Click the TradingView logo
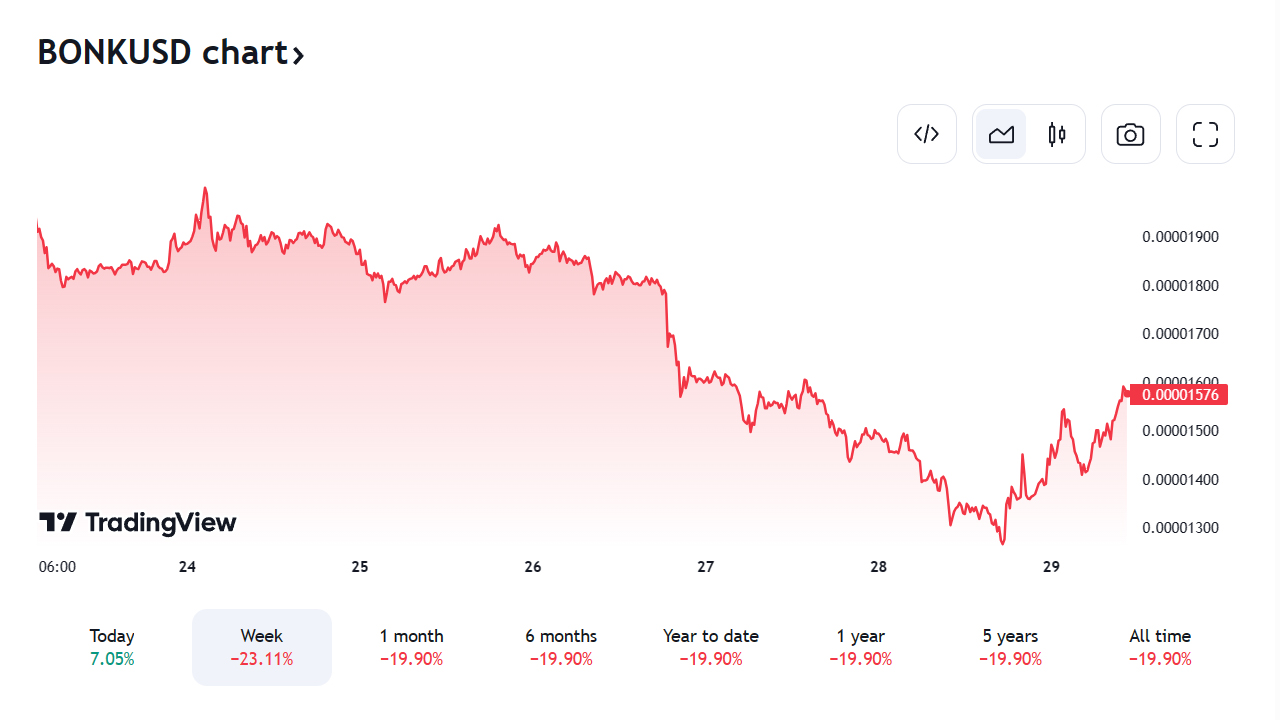Image resolution: width=1280 pixels, height=720 pixels. coord(138,522)
